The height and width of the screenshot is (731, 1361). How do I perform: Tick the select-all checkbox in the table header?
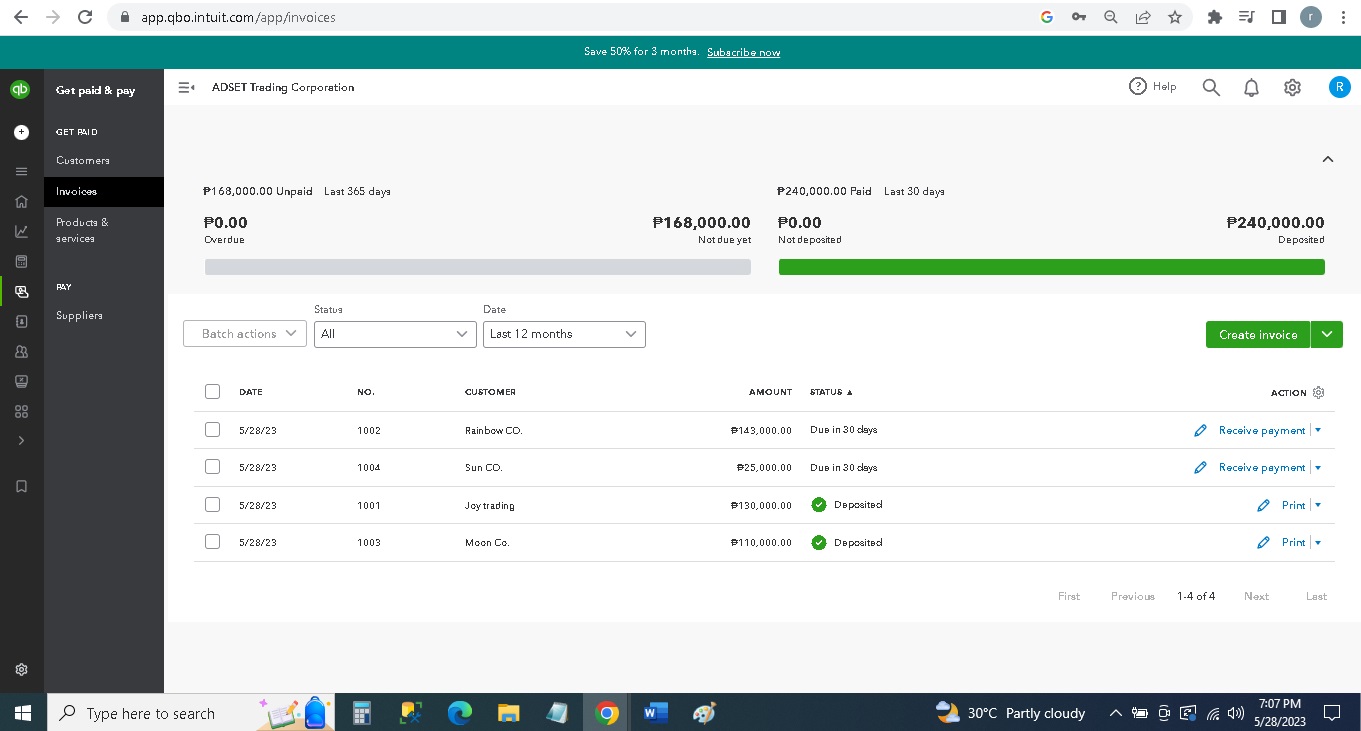[x=212, y=392]
